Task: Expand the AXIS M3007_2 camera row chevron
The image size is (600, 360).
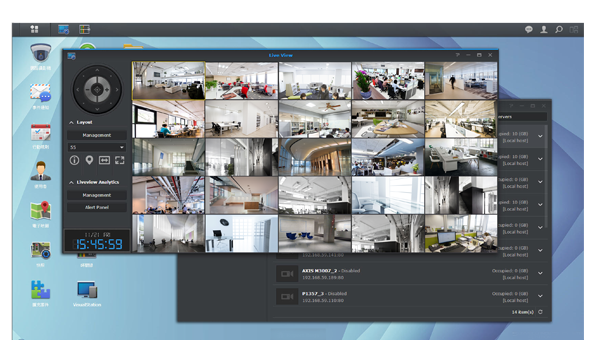Action: pos(540,274)
